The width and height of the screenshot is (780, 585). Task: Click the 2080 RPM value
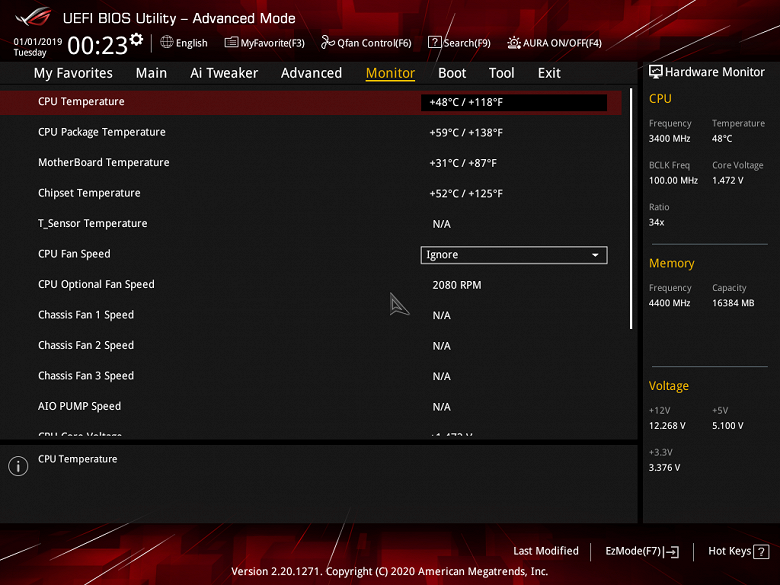click(457, 285)
